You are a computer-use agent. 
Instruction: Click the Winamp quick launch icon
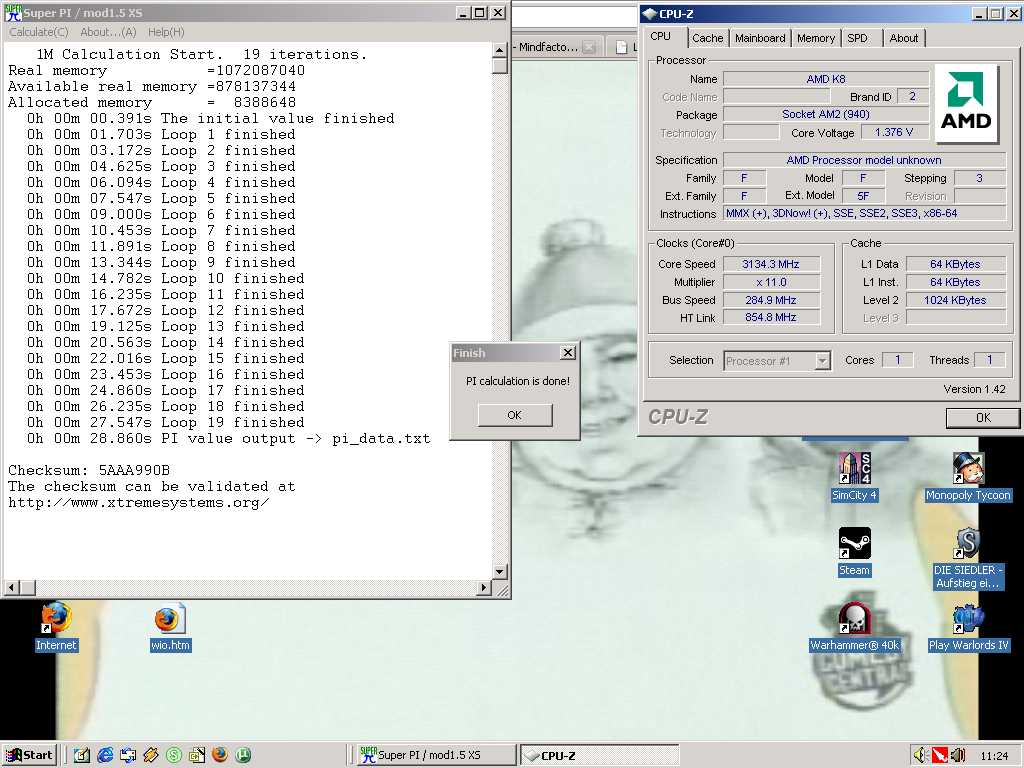[x=150, y=755]
